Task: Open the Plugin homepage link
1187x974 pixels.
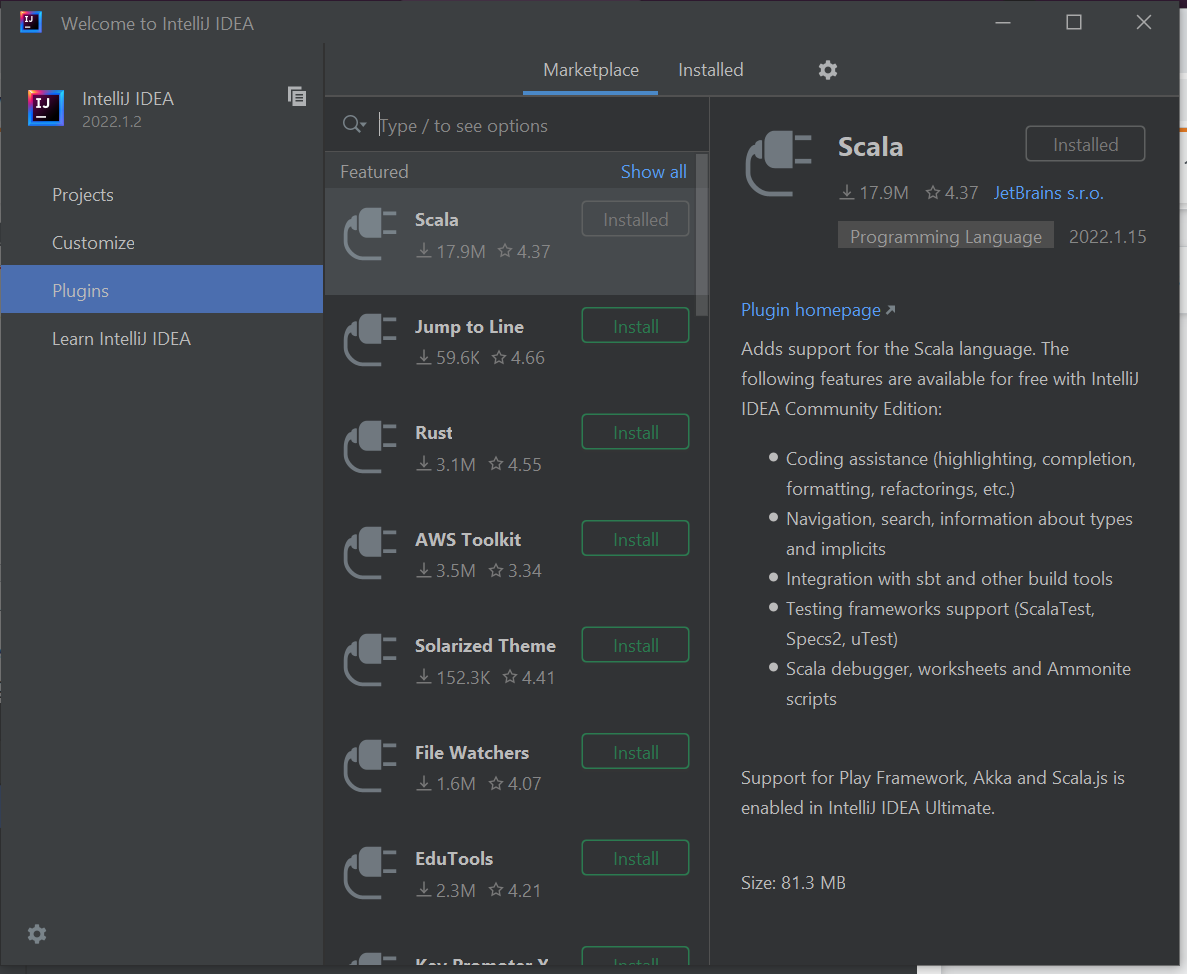Action: [x=811, y=310]
